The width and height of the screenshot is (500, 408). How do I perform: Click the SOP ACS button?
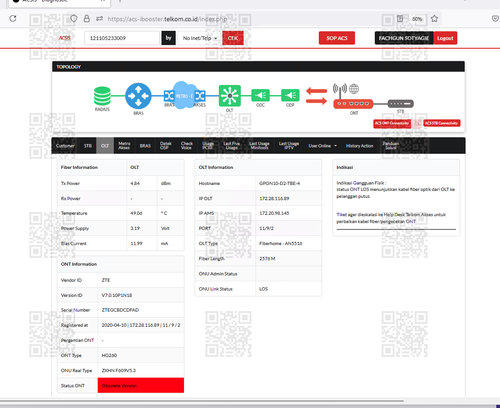click(337, 38)
